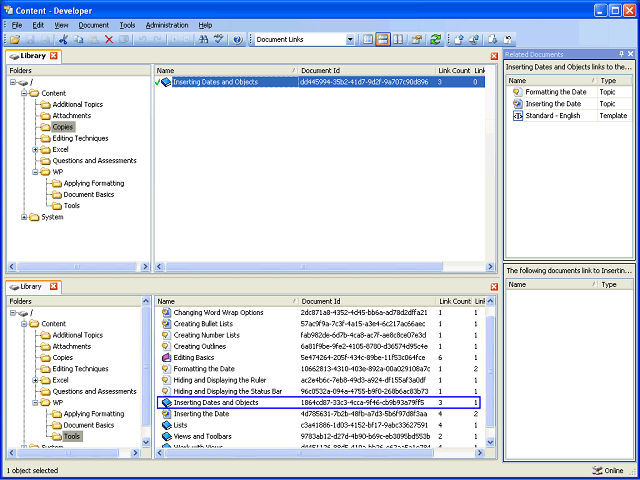Click scroll down arrow of lower document list
Image resolution: width=640 pixels, height=480 pixels.
[x=491, y=442]
